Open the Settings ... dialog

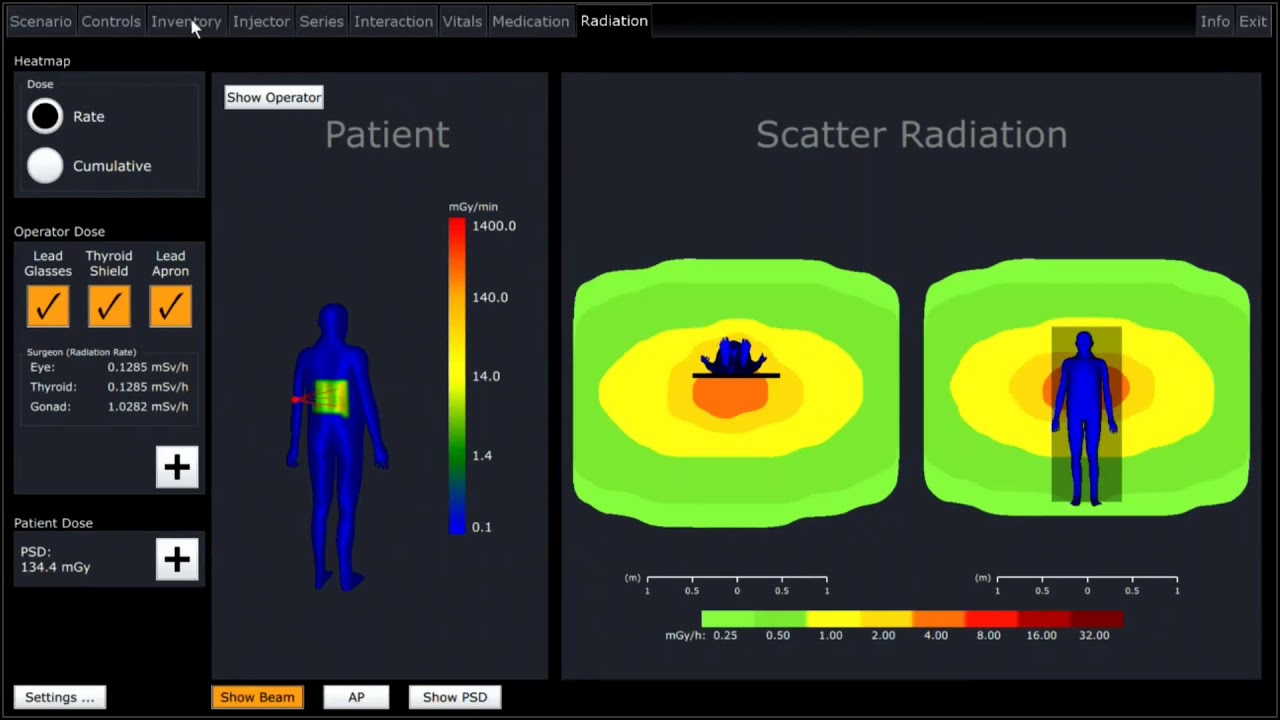(x=60, y=697)
